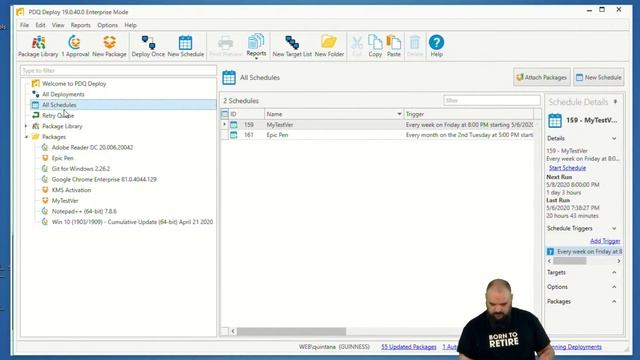Select the Adobe Reader DC package
Image resolution: width=640 pixels, height=360 pixels.
click(x=92, y=147)
